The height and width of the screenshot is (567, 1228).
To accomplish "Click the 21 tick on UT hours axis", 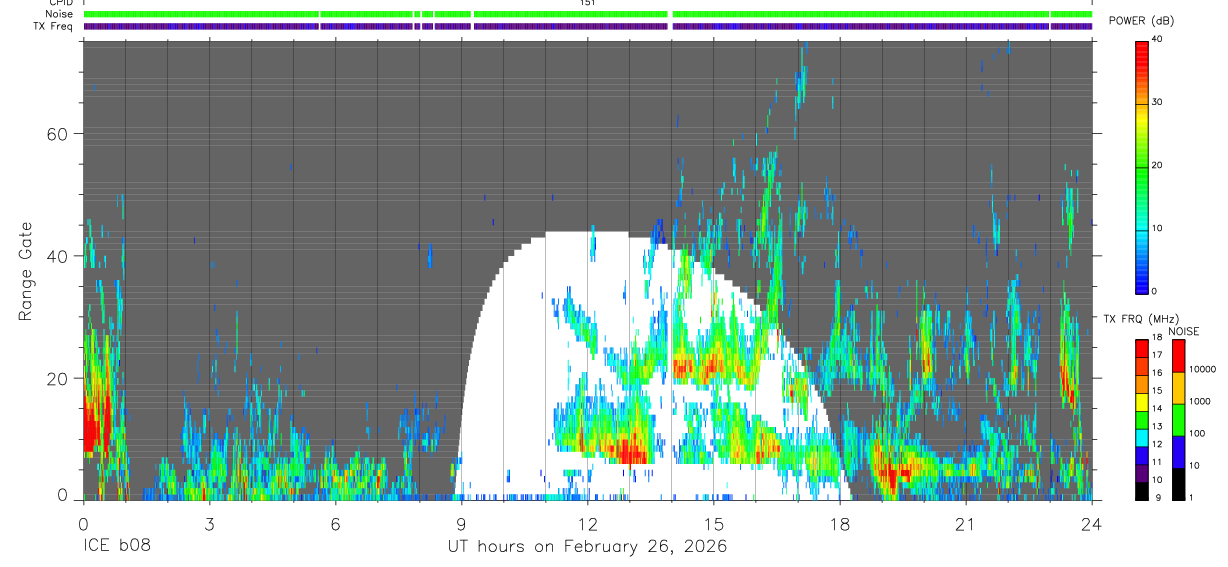I will (966, 524).
